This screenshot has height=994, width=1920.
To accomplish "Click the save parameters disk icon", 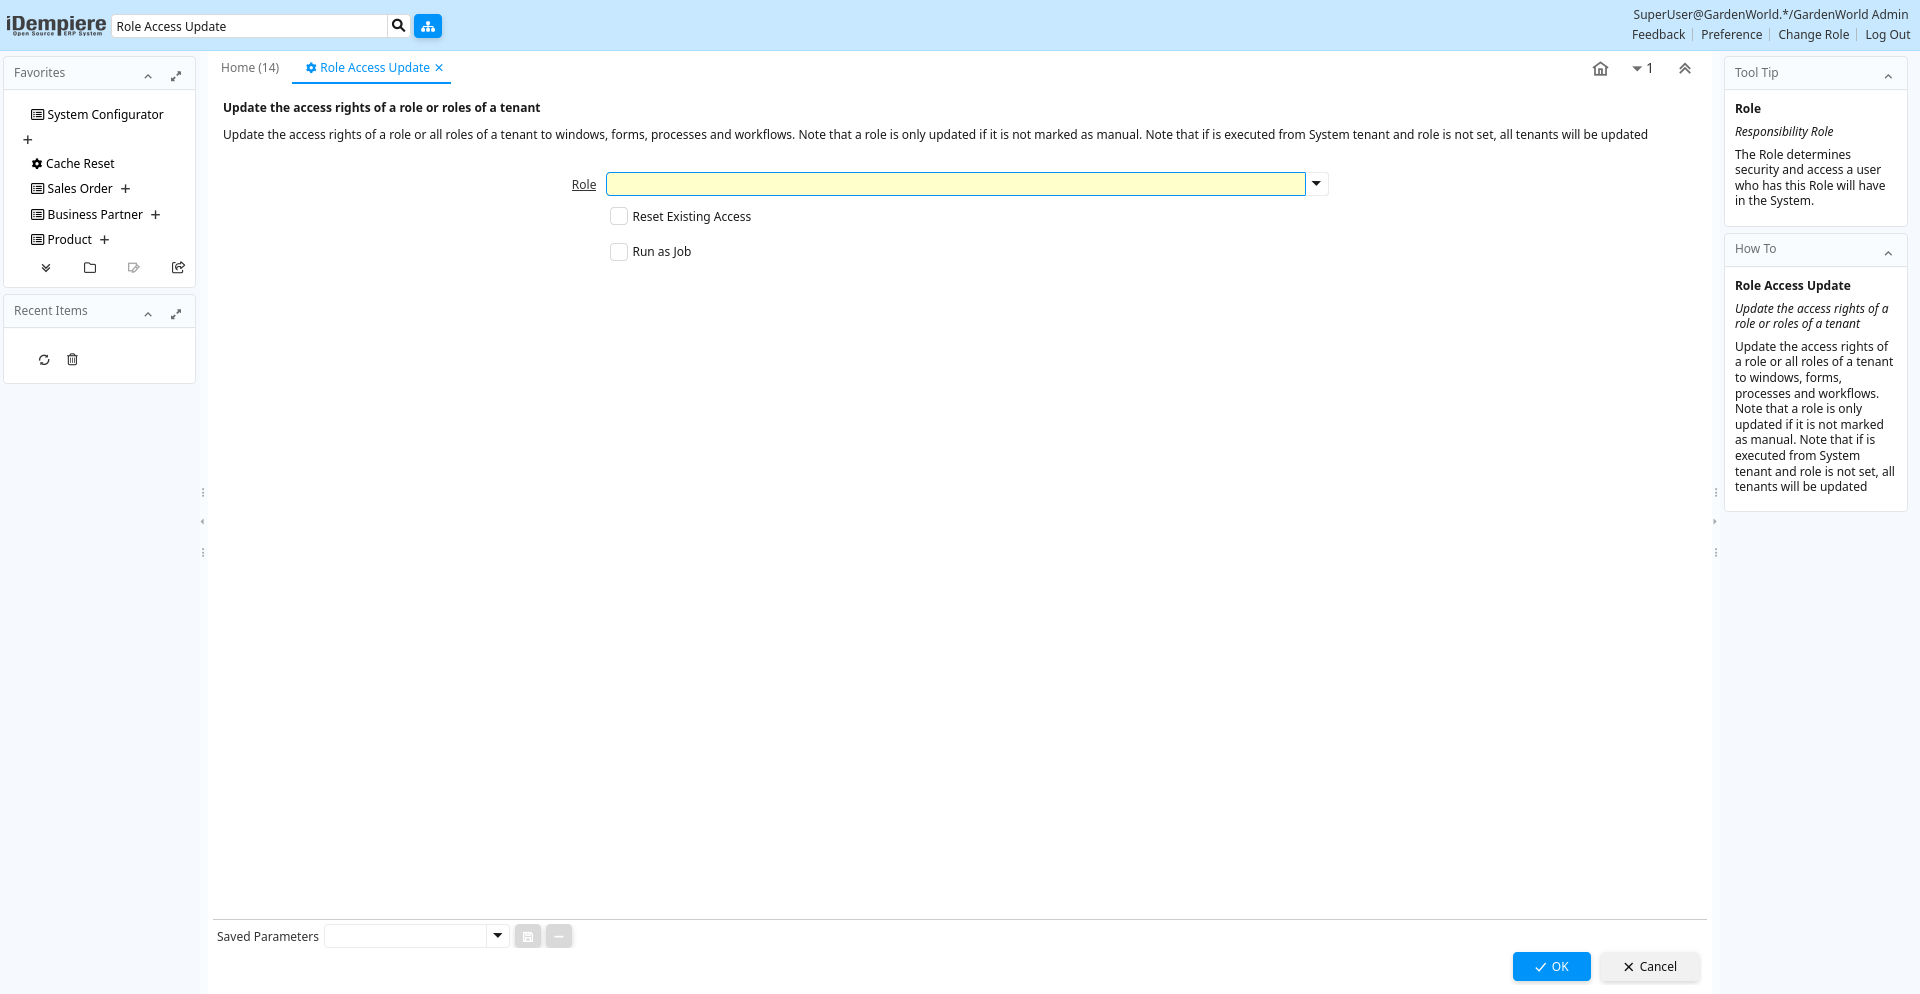I will click(528, 937).
